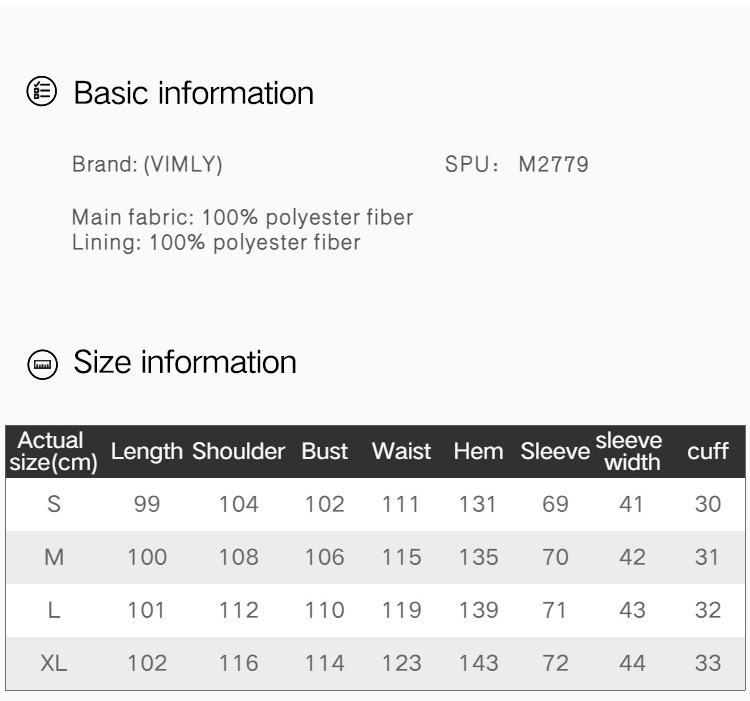
Task: Click the Waist column header
Action: 401,452
